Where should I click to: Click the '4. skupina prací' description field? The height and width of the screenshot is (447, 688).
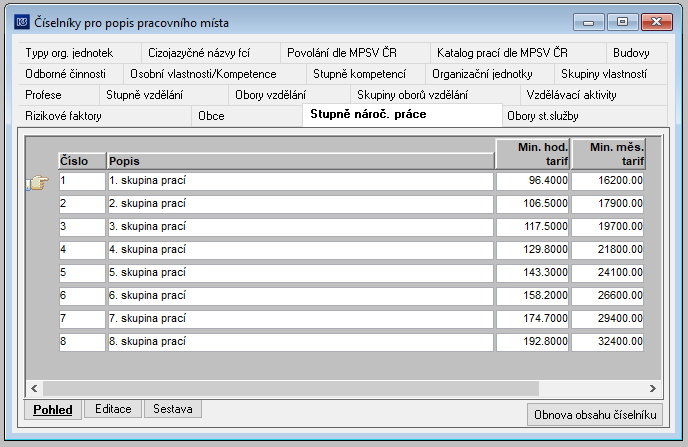tap(301, 250)
